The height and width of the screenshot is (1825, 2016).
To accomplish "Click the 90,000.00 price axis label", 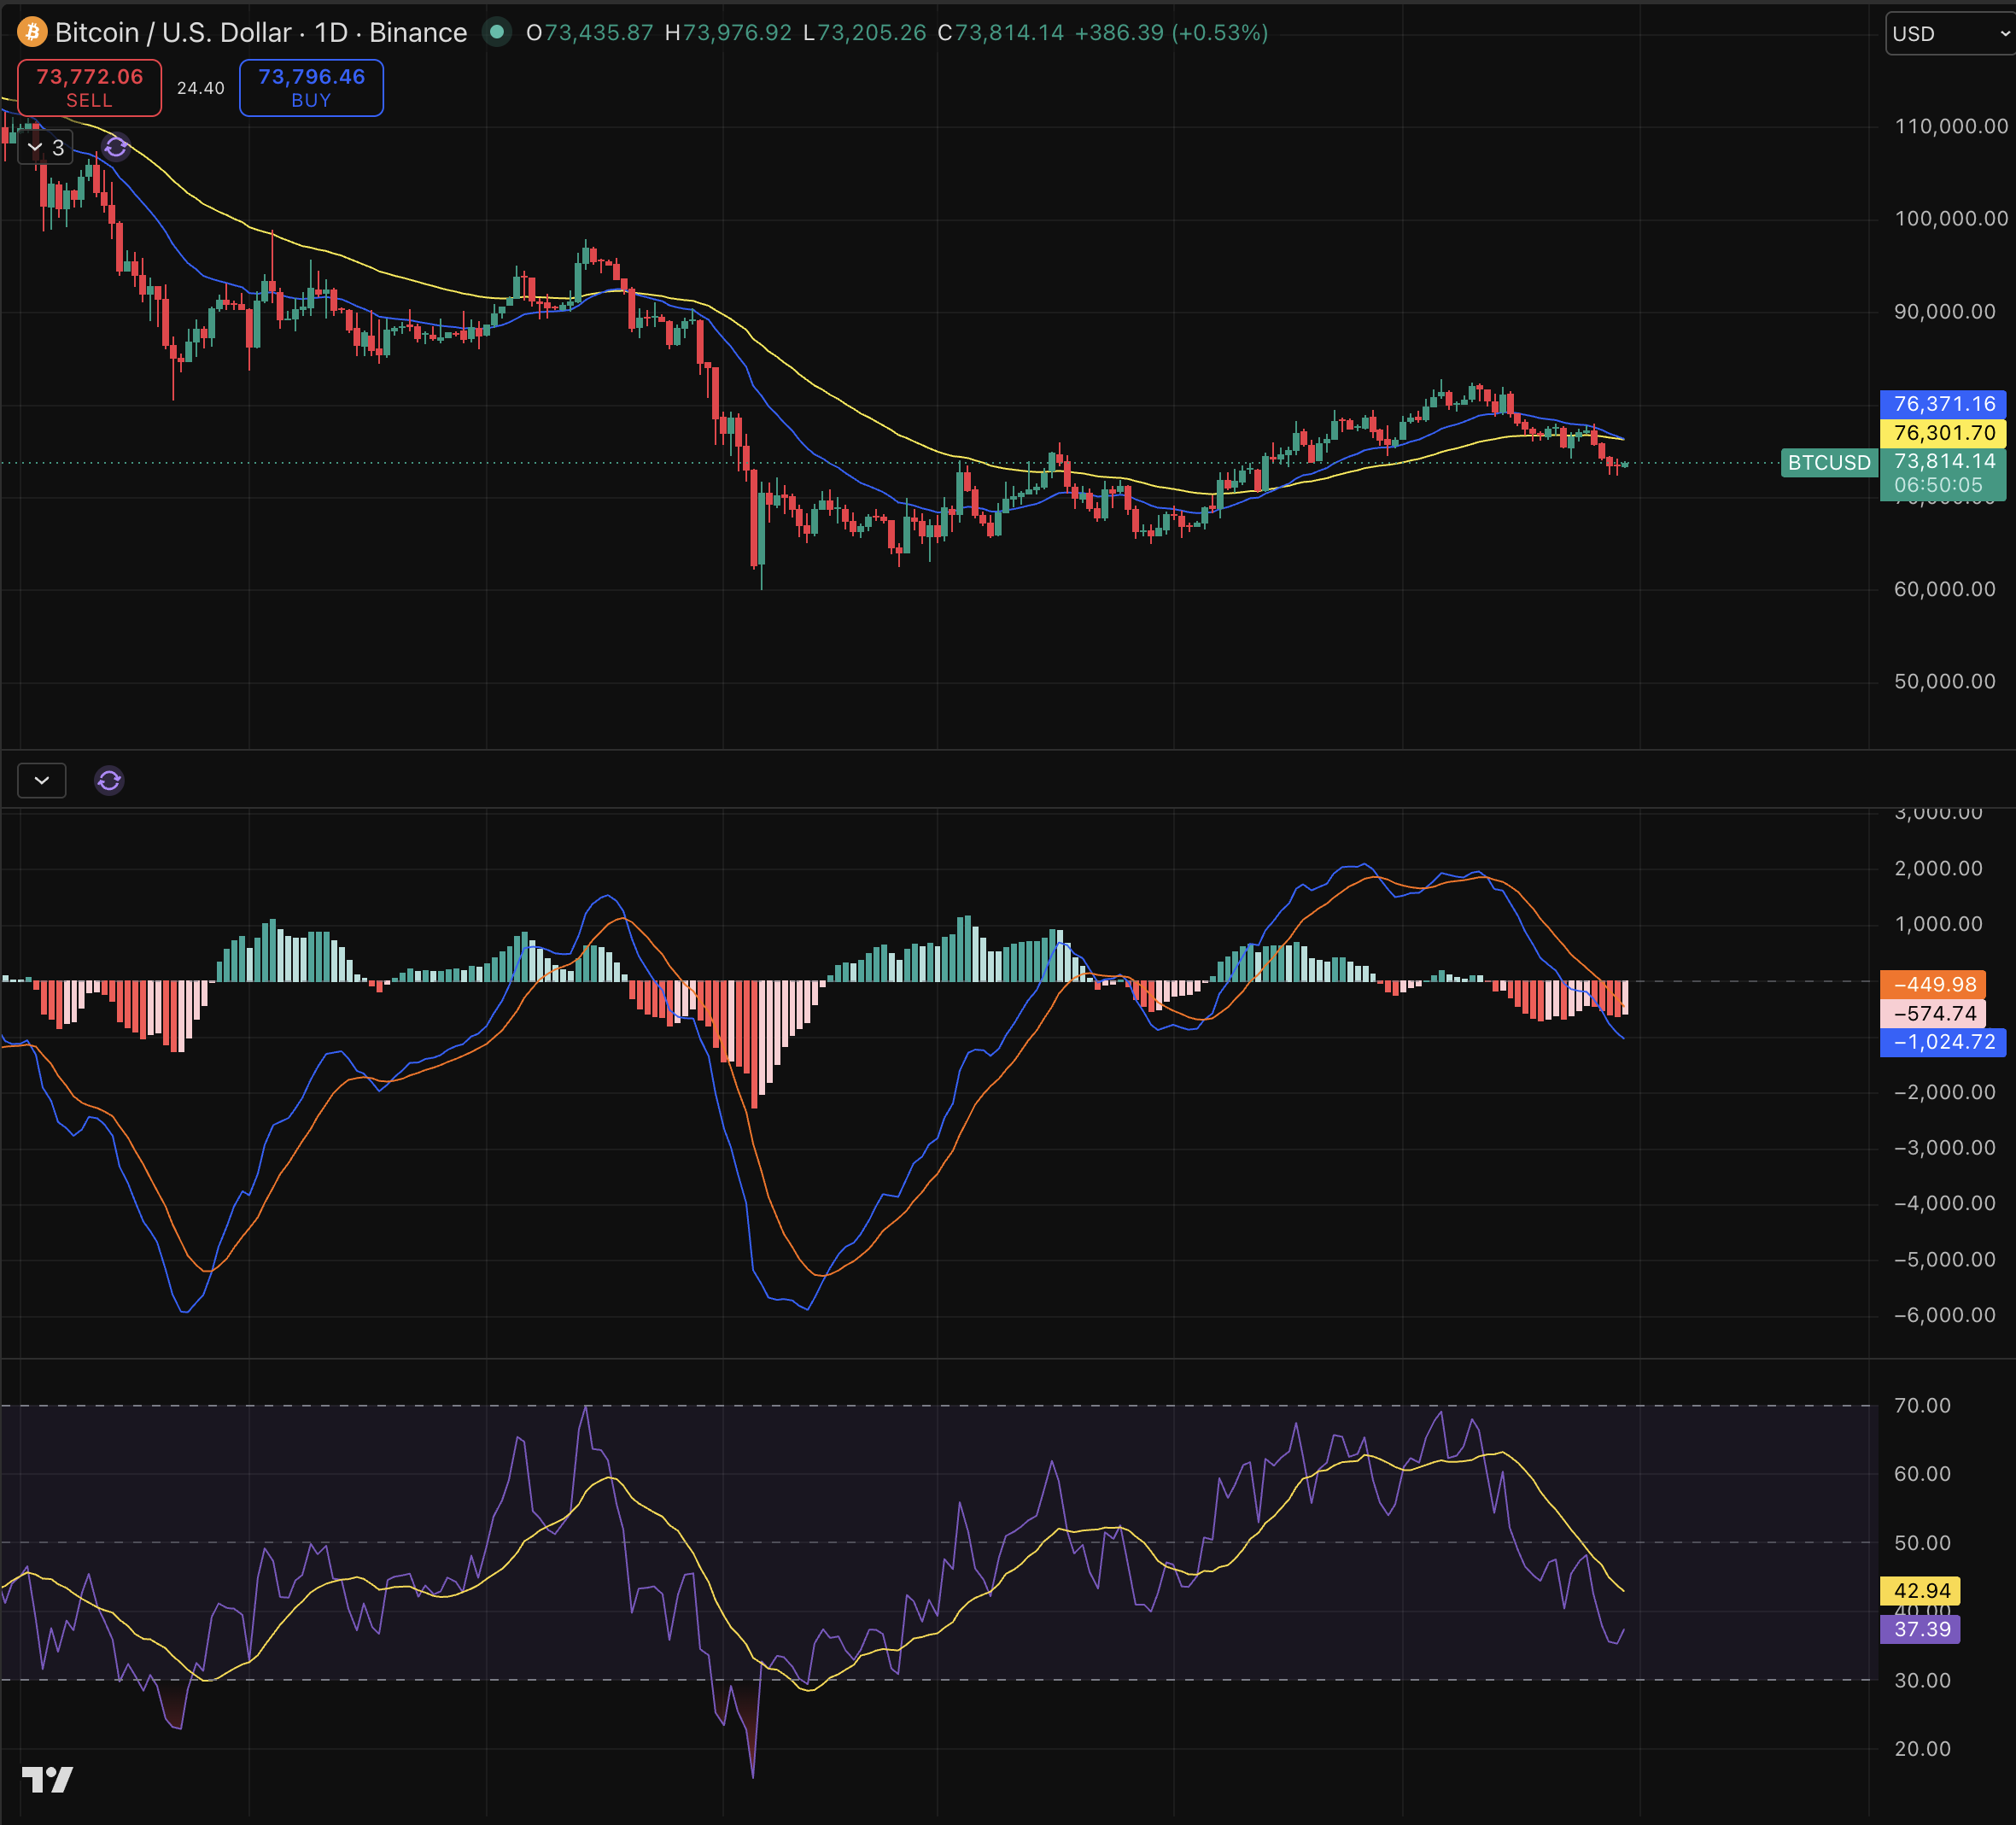I will (x=1945, y=312).
